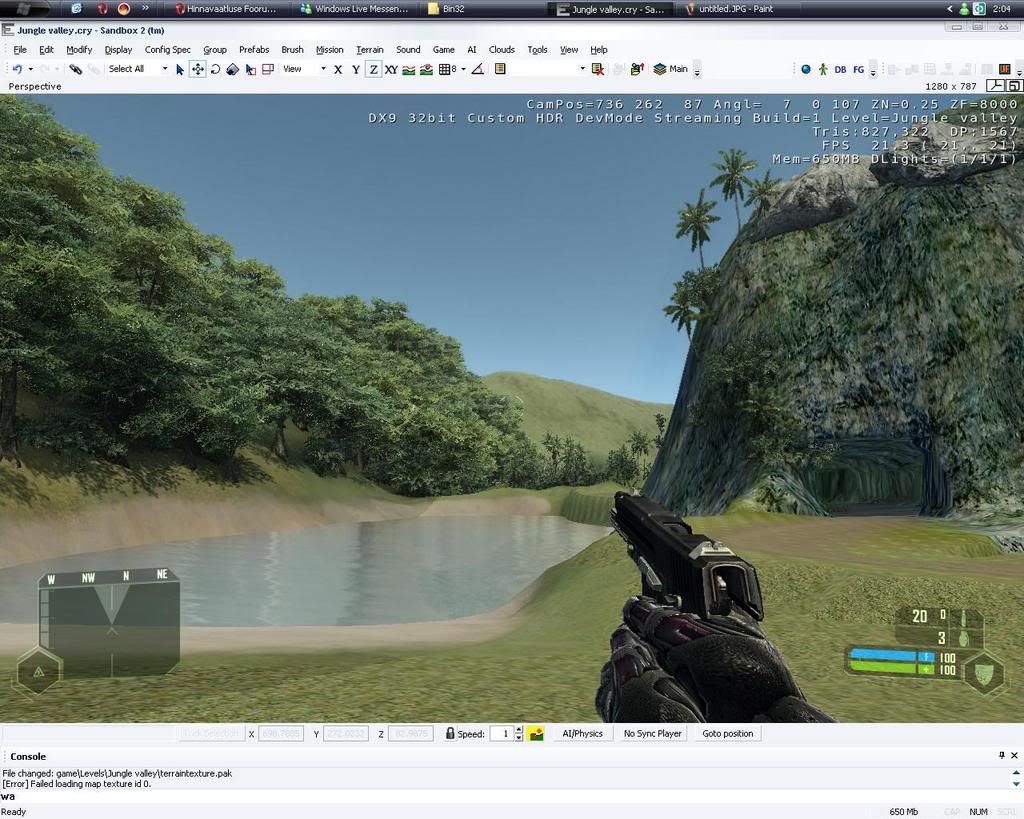Expand the rightmost toolbar overflow arrow
Screen dimensions: 1024x819
coord(1019,71)
